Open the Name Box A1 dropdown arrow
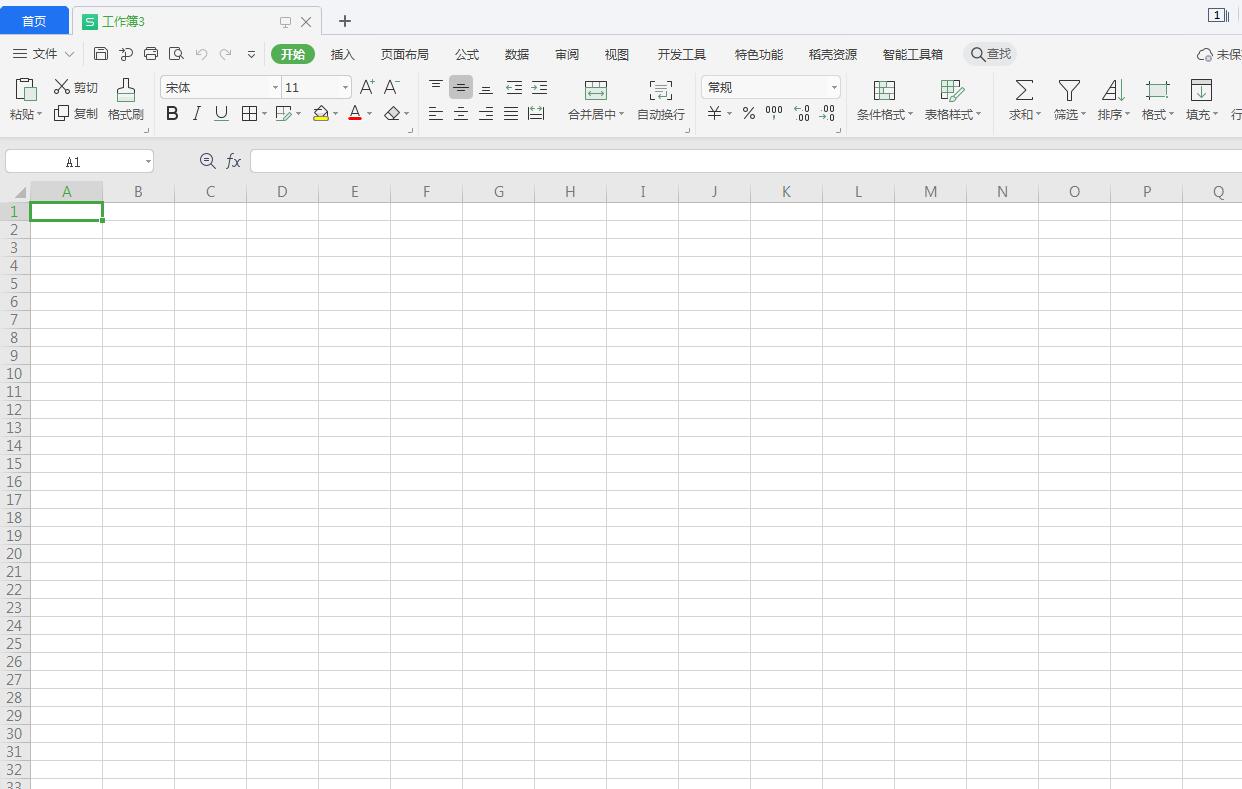 pos(148,161)
